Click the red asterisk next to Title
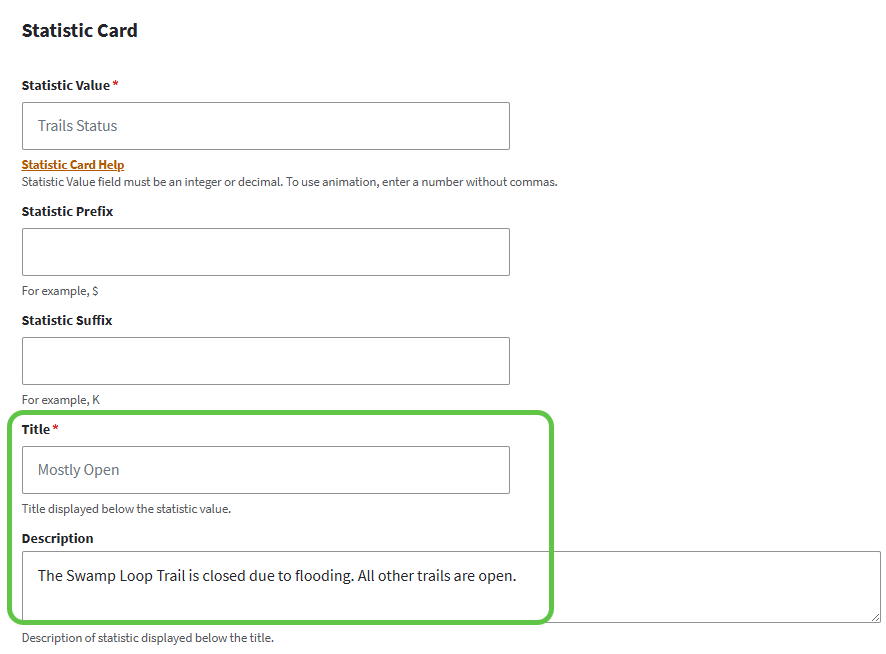 click(55, 428)
